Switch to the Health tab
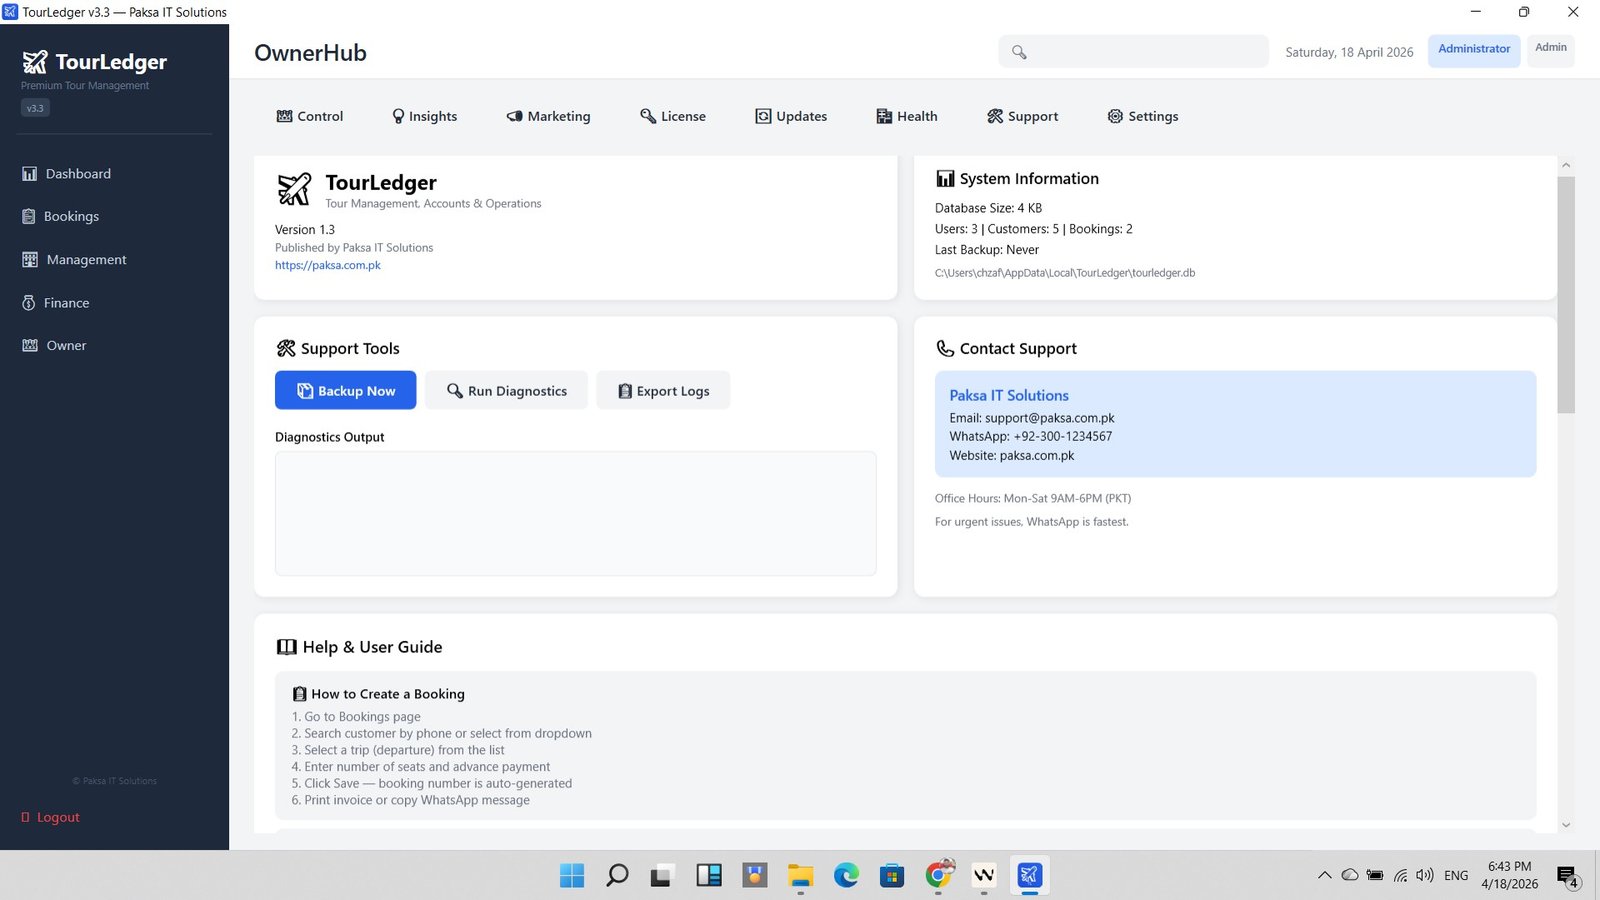This screenshot has width=1600, height=900. click(907, 117)
